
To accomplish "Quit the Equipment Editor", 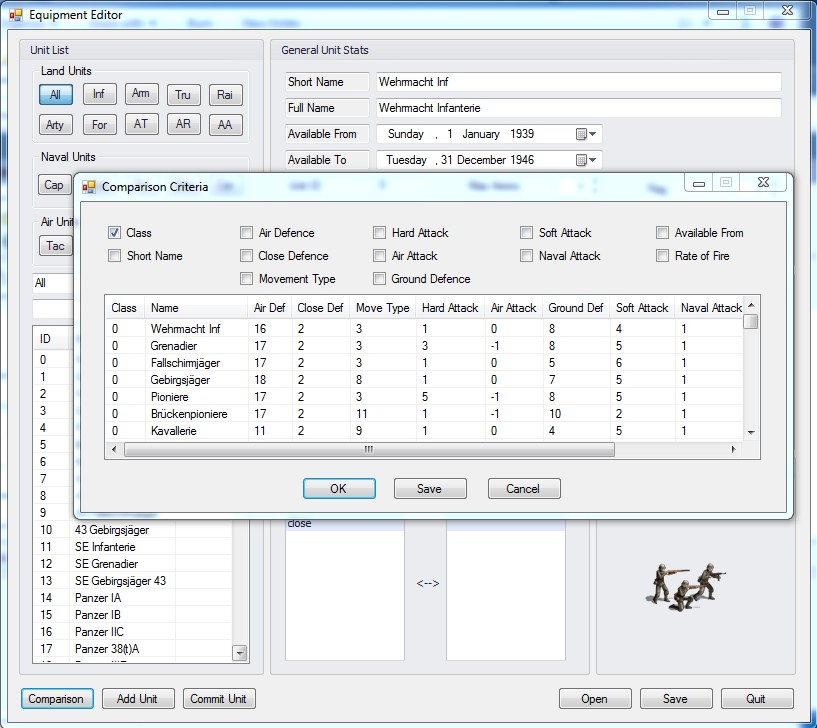I will pyautogui.click(x=757, y=699).
